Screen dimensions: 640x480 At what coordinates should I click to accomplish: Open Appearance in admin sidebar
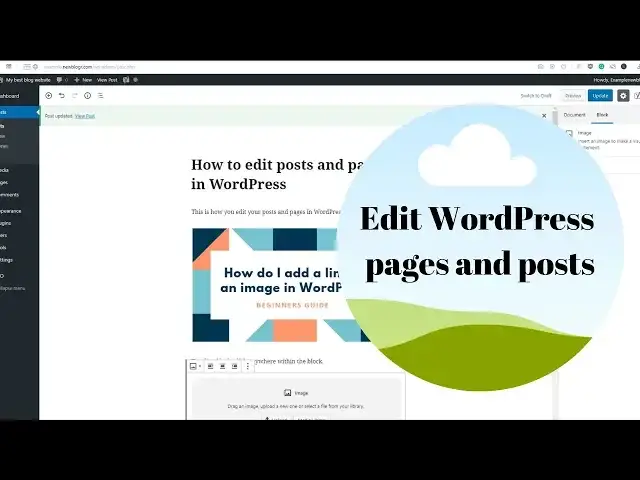click(x=11, y=211)
